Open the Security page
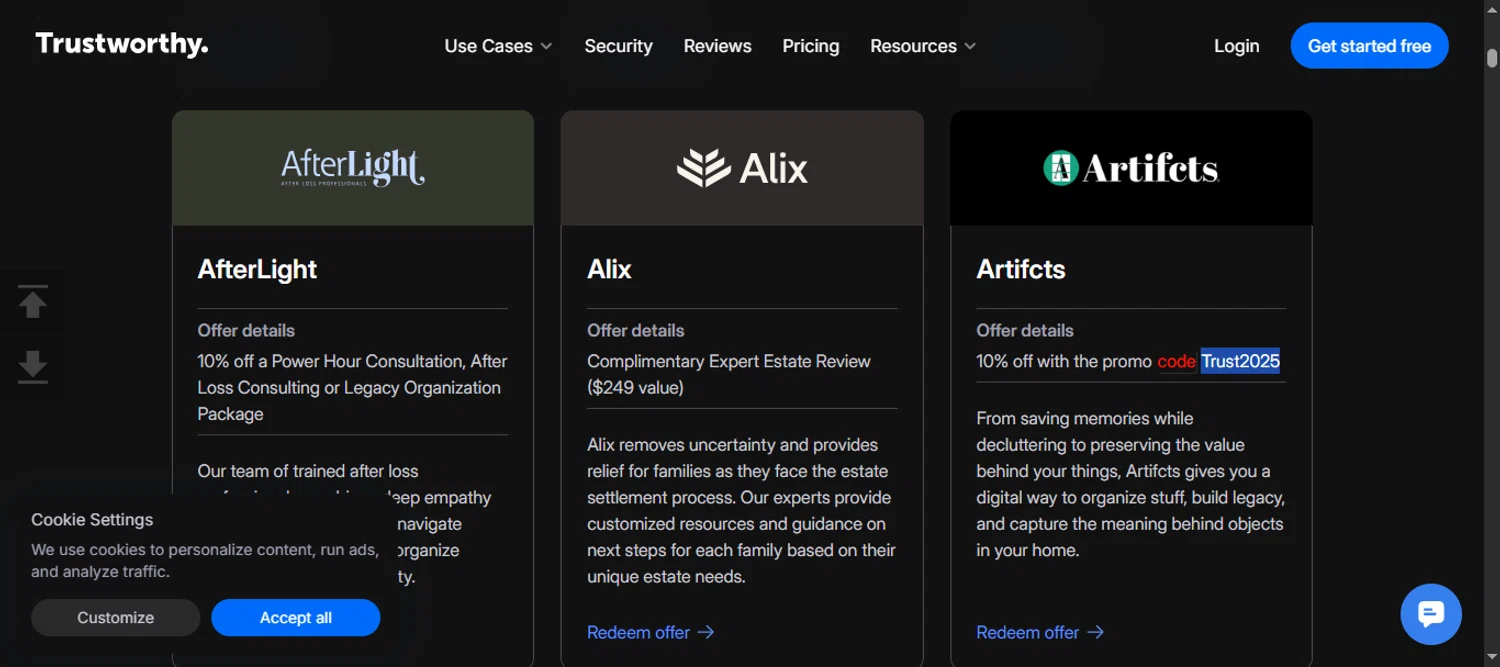Screen dimensions: 1500x667 (x=618, y=46)
